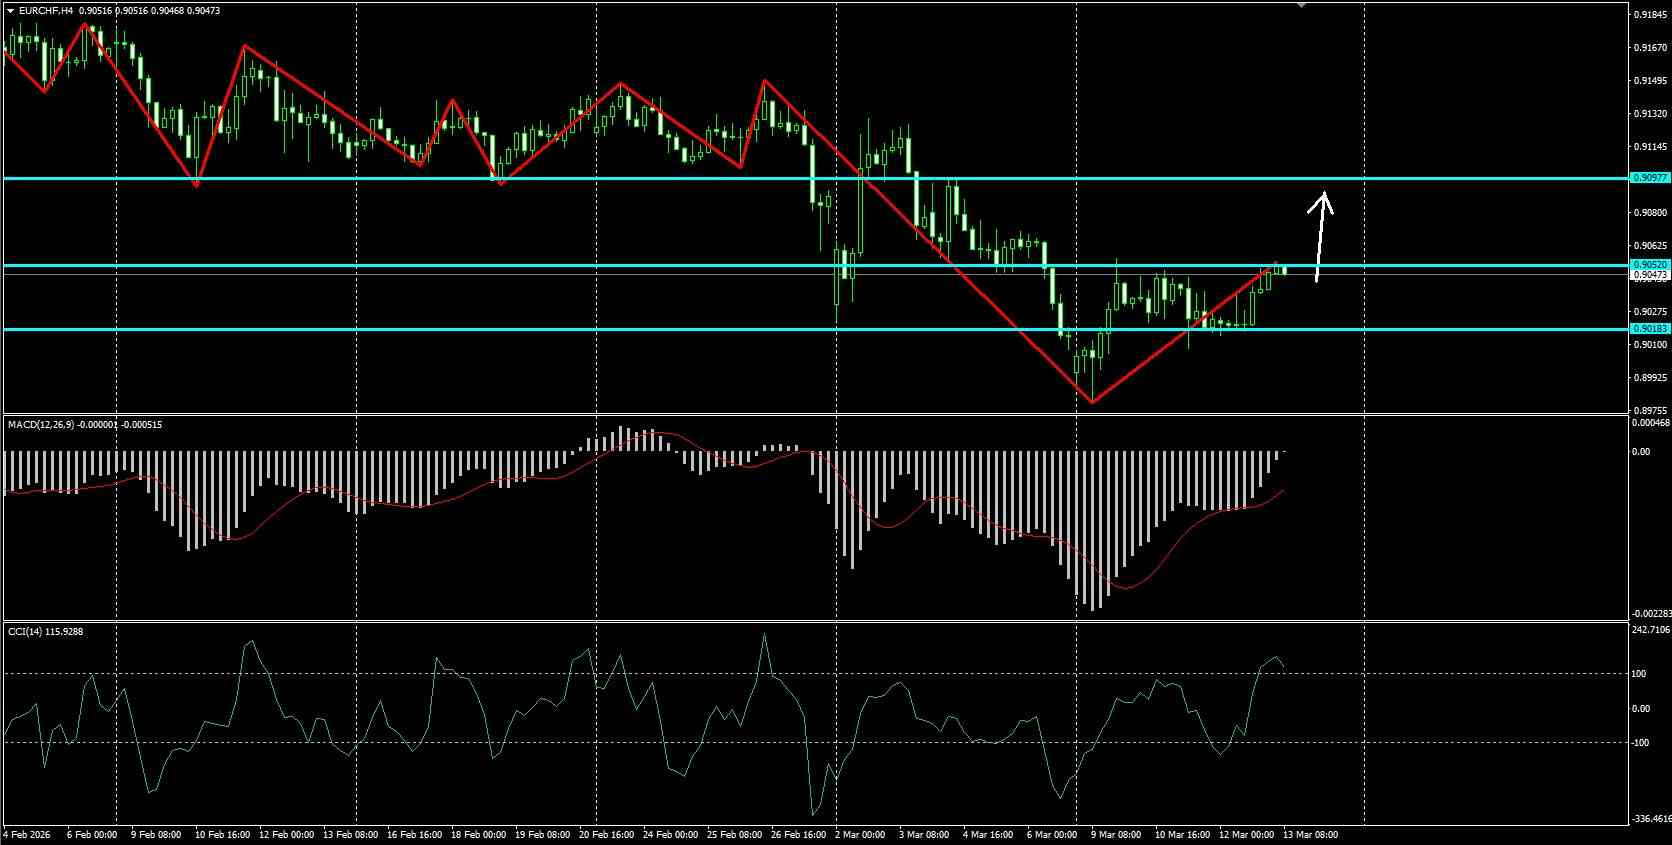The image size is (1672, 845).
Task: Select the white upward arrow drawing
Action: pyautogui.click(x=1321, y=237)
